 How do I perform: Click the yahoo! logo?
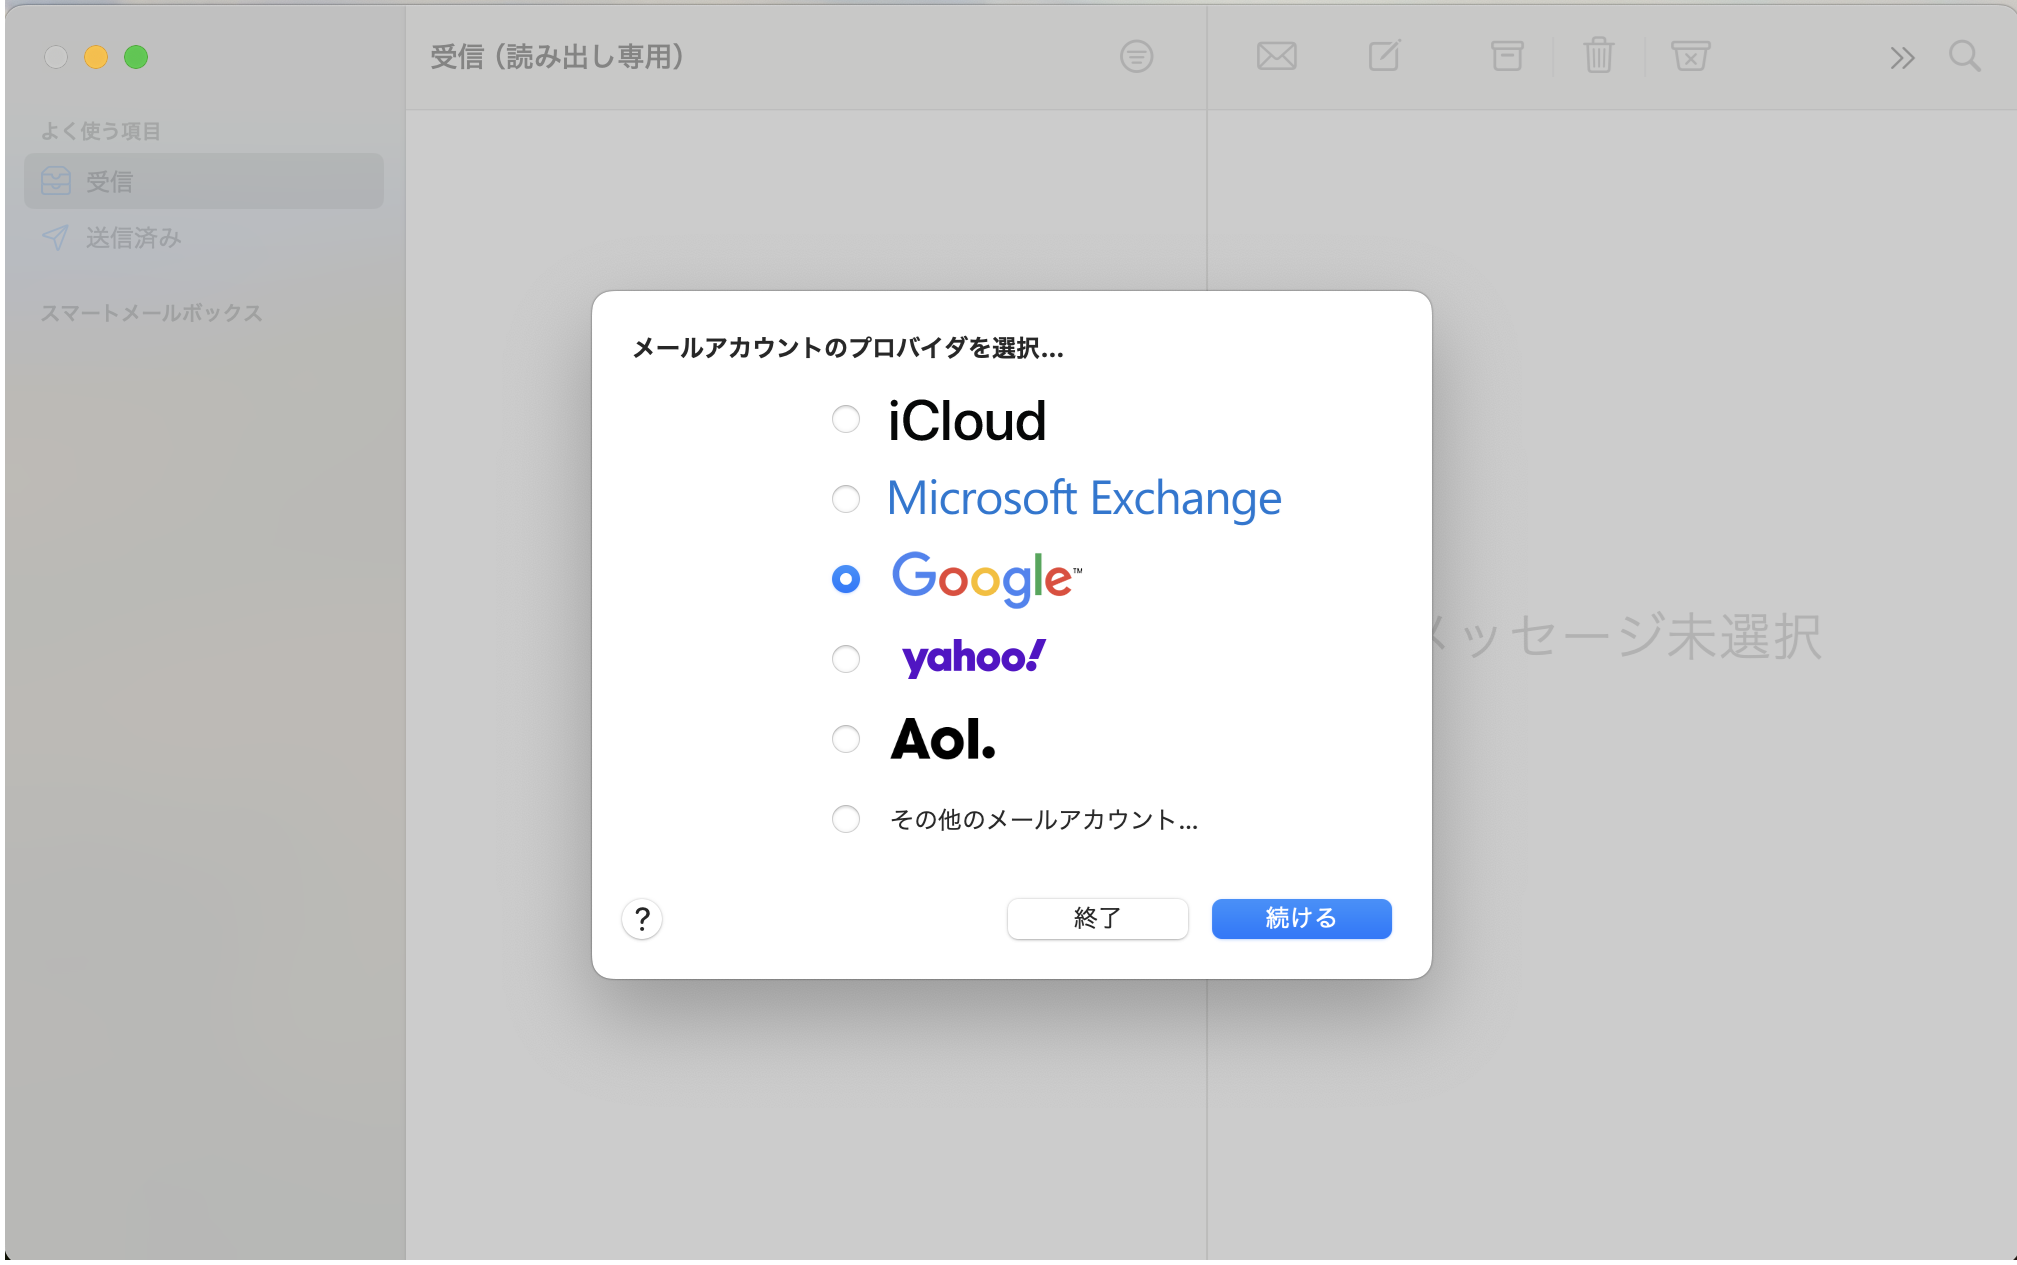974,658
